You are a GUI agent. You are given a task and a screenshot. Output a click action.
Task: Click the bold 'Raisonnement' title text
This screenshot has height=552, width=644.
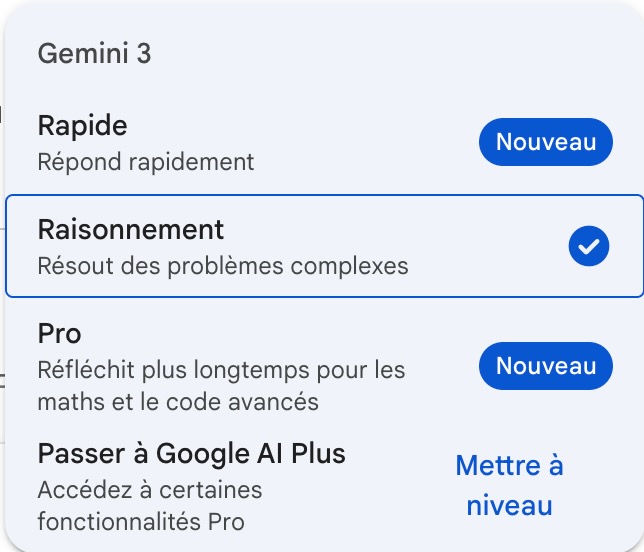point(131,230)
